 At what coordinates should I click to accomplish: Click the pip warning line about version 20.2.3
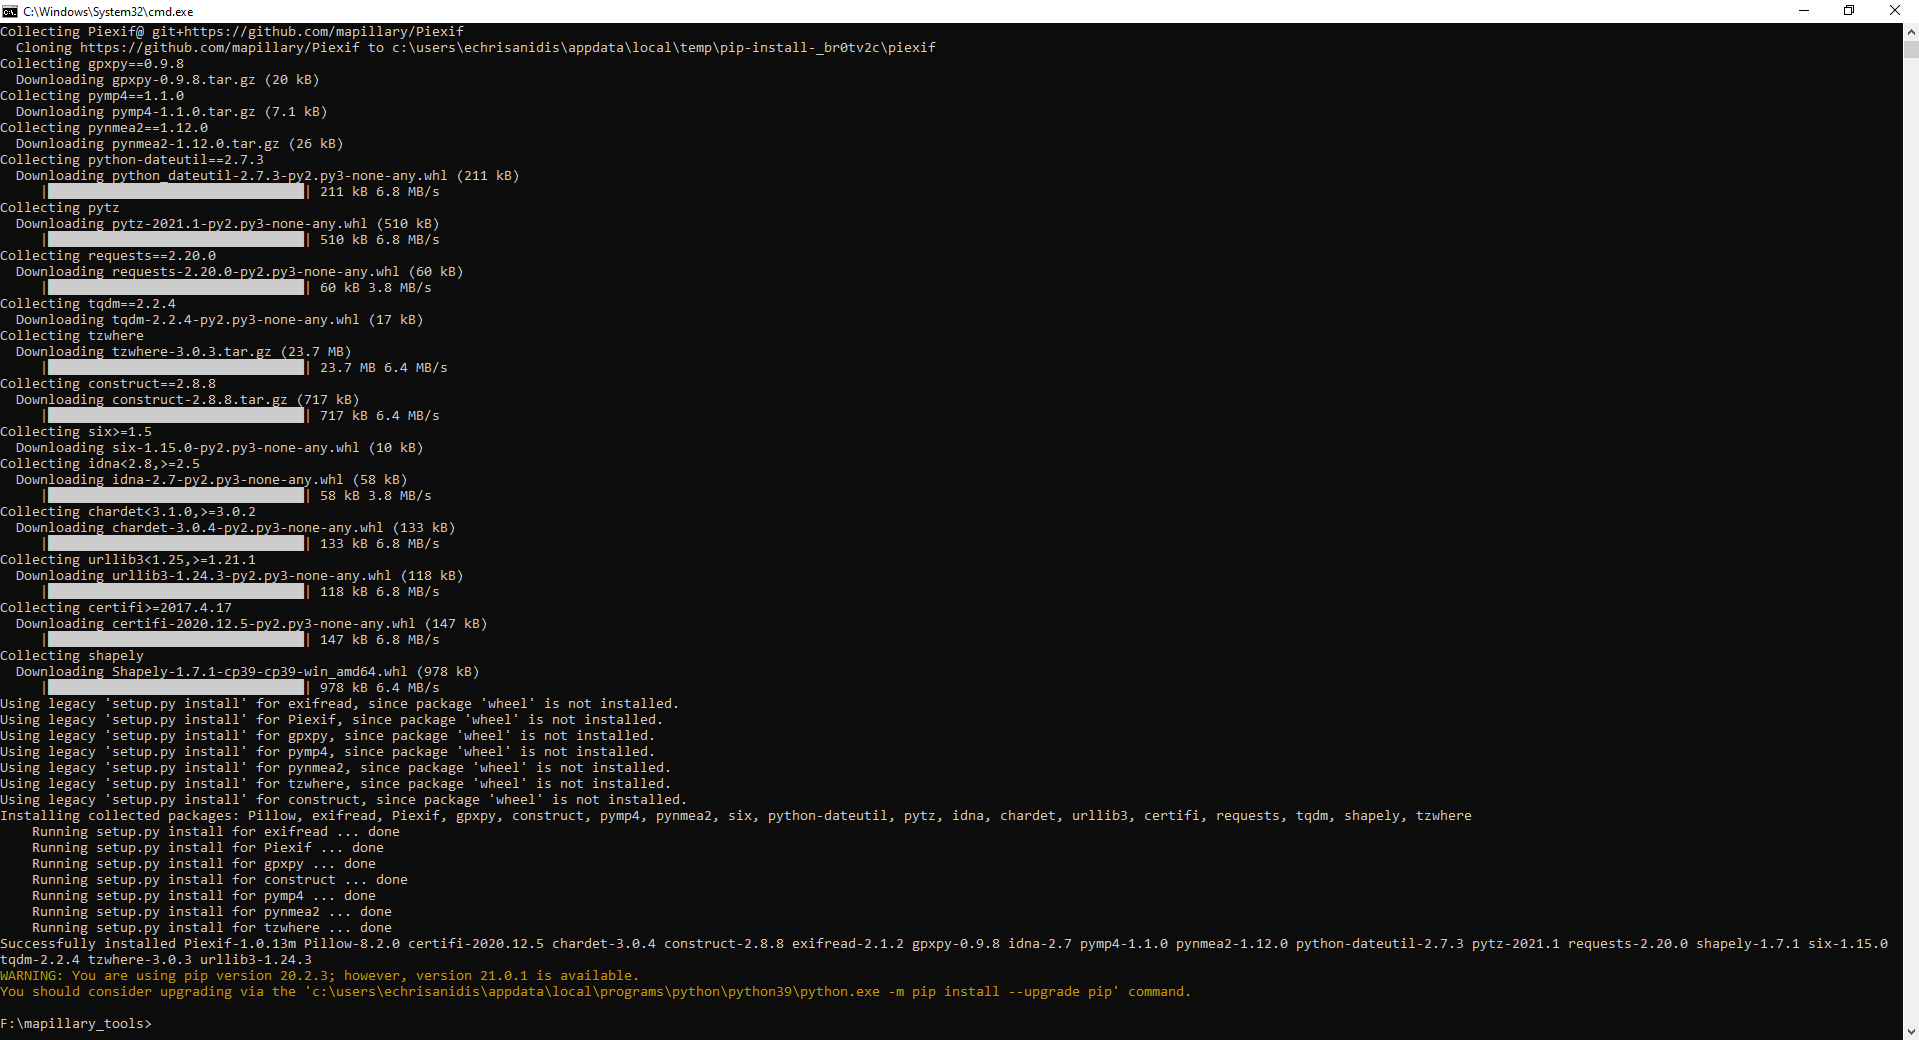[320, 975]
